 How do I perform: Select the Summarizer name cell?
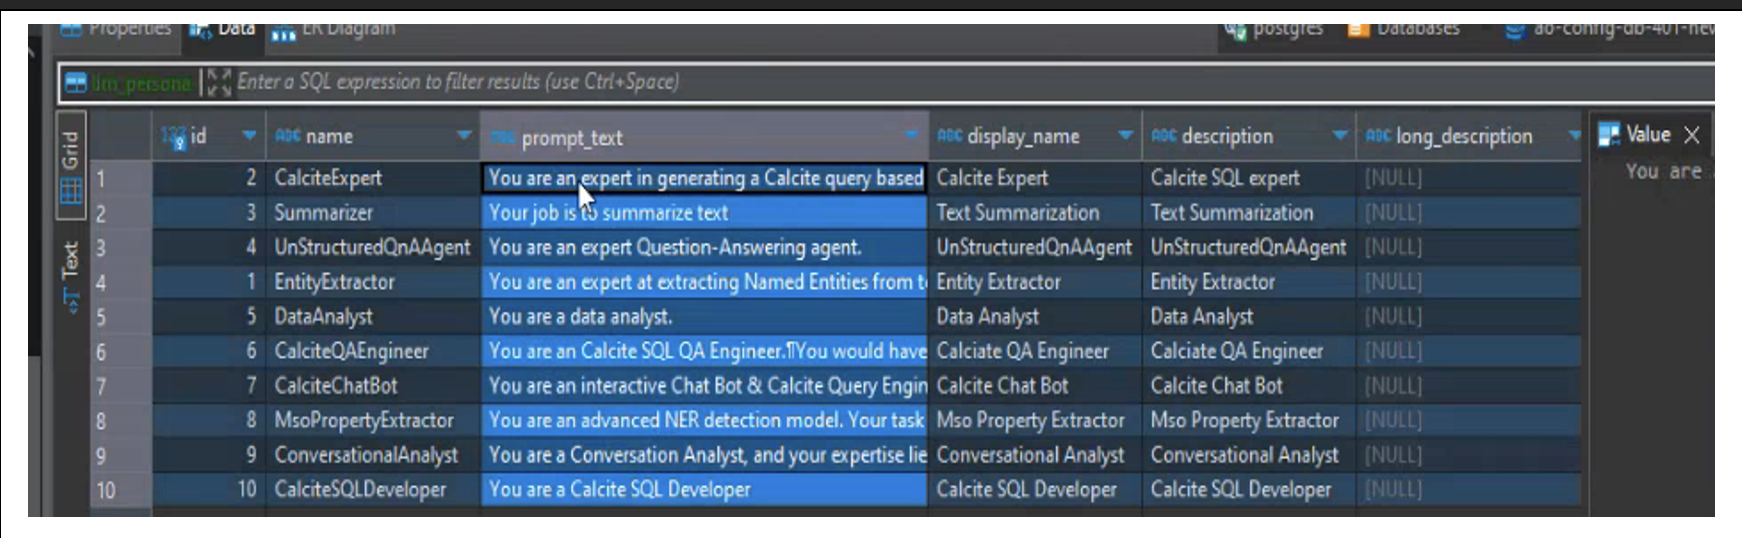[x=324, y=213]
